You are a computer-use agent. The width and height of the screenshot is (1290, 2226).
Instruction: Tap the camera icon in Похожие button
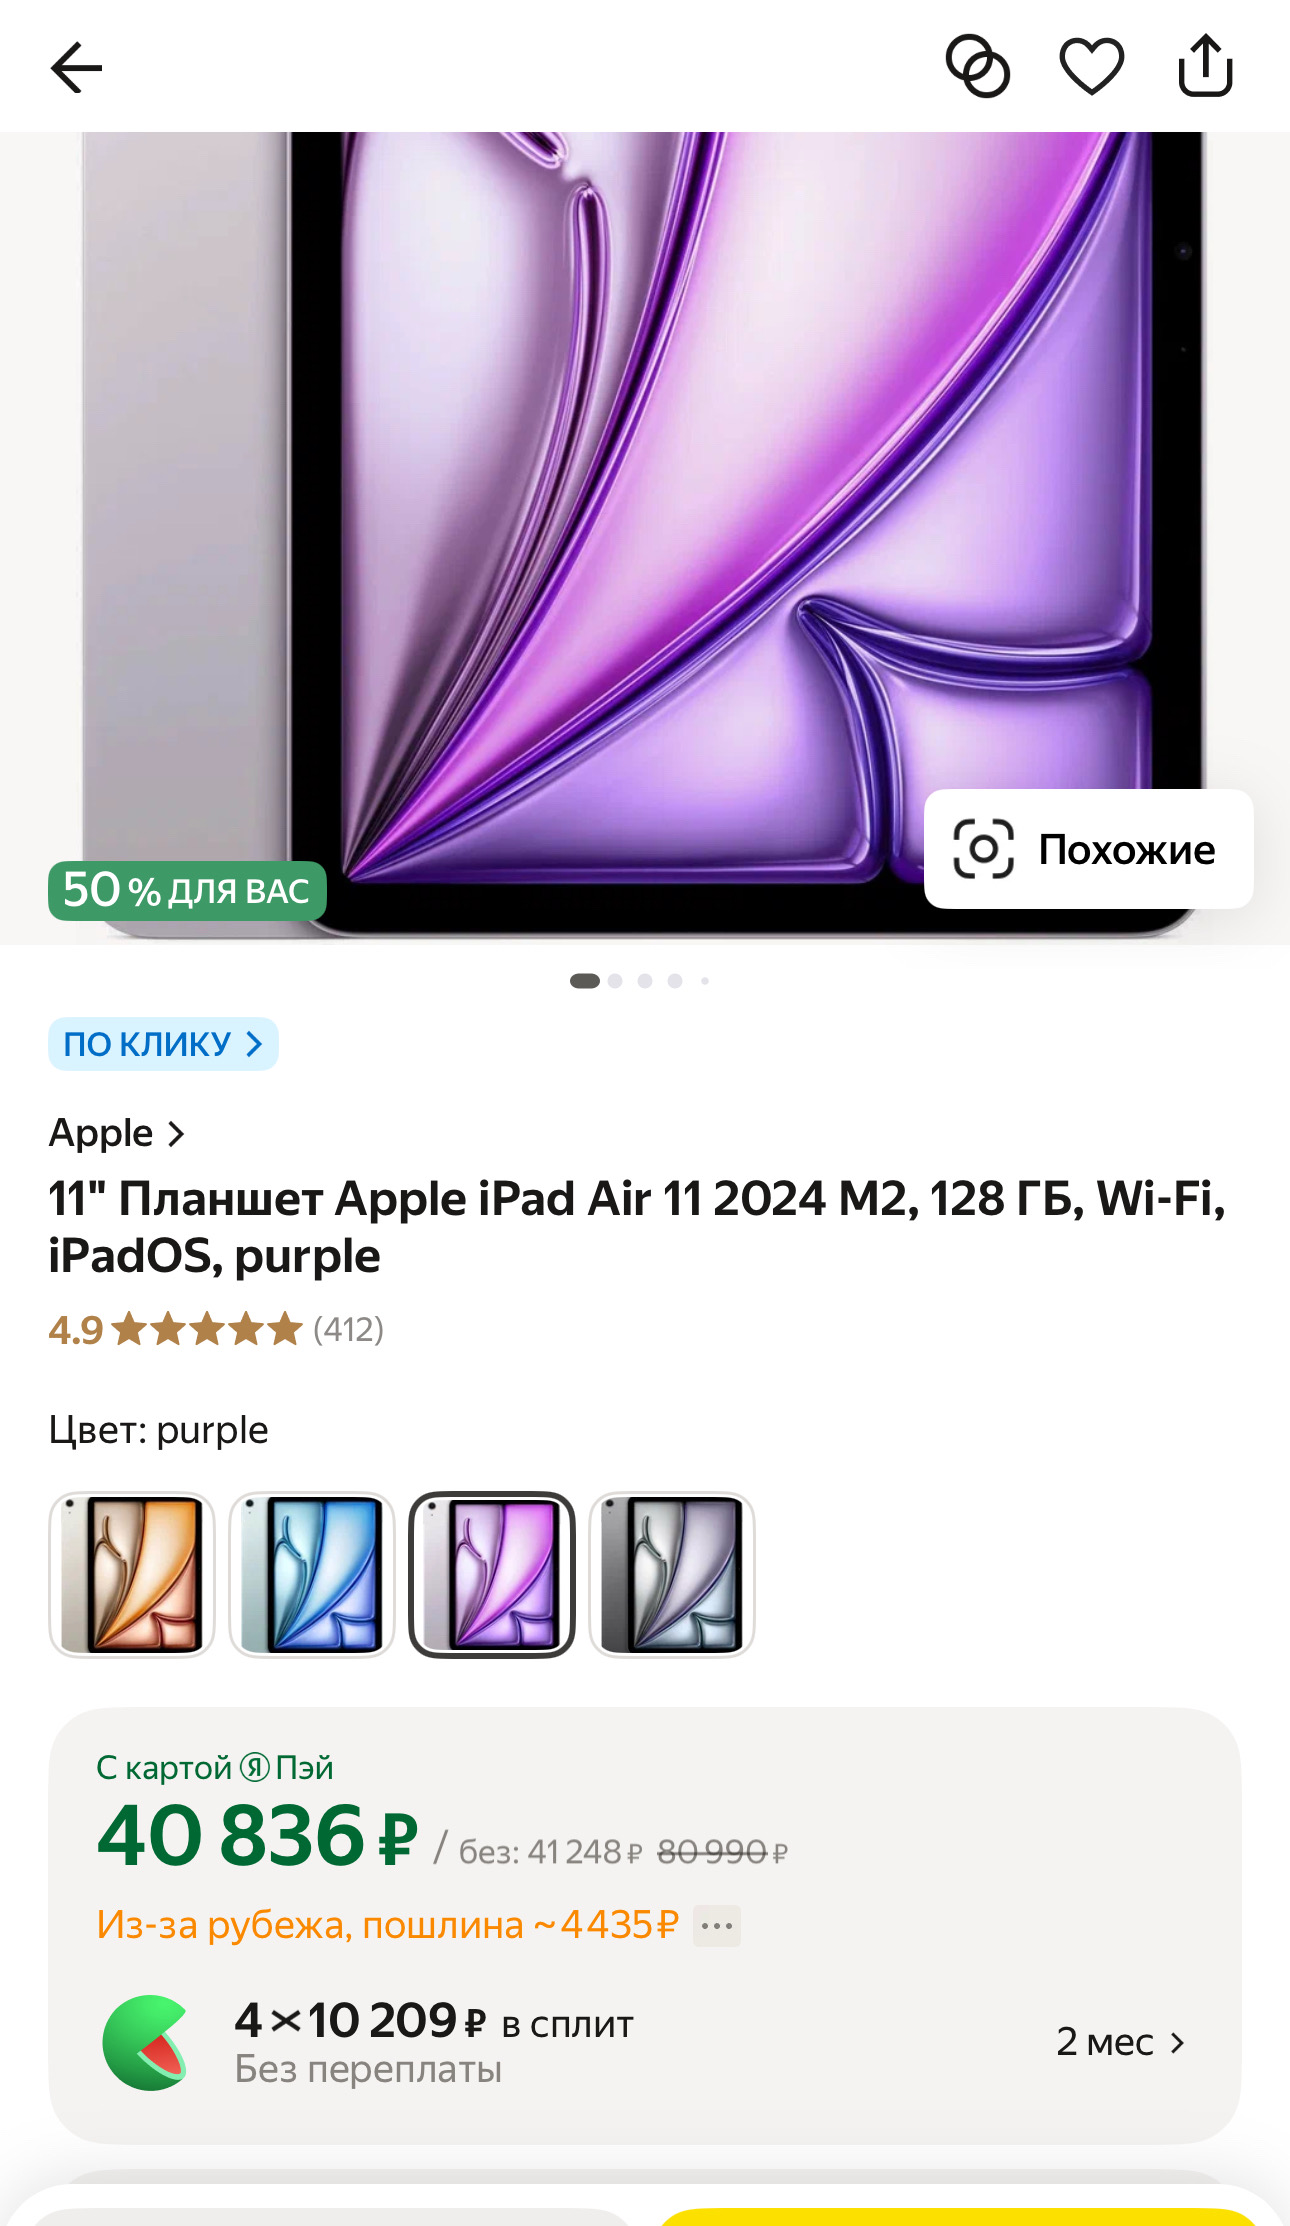pos(983,849)
